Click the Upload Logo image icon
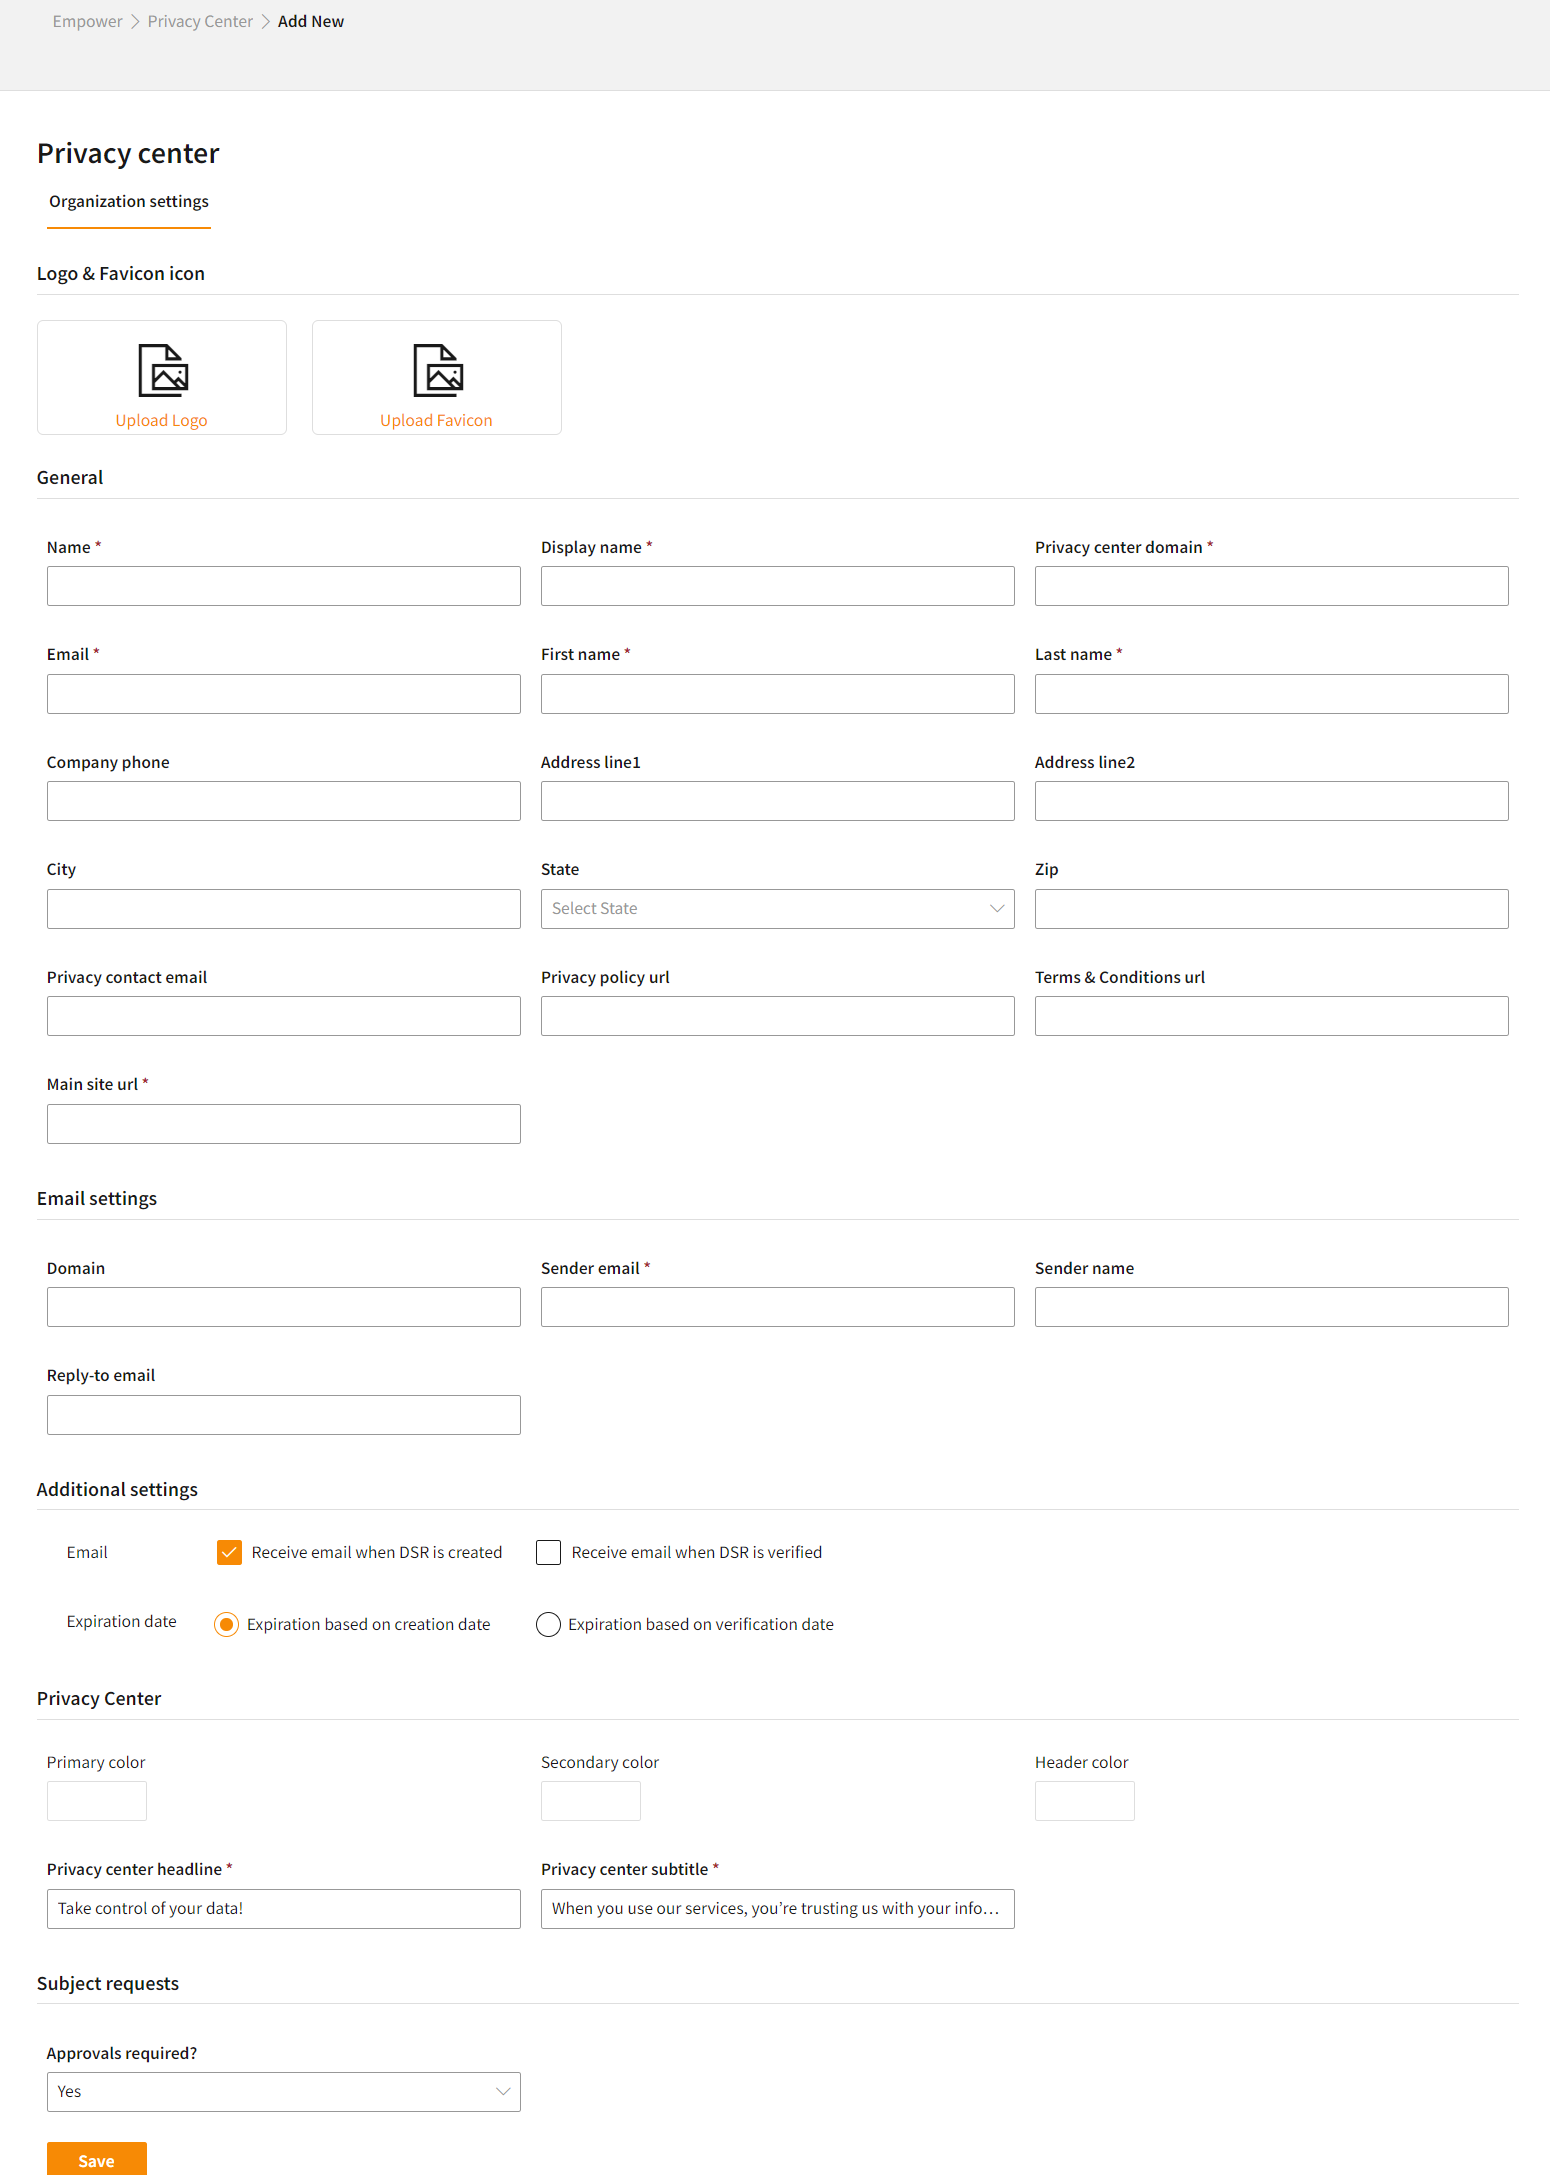1550x2175 pixels. (162, 371)
